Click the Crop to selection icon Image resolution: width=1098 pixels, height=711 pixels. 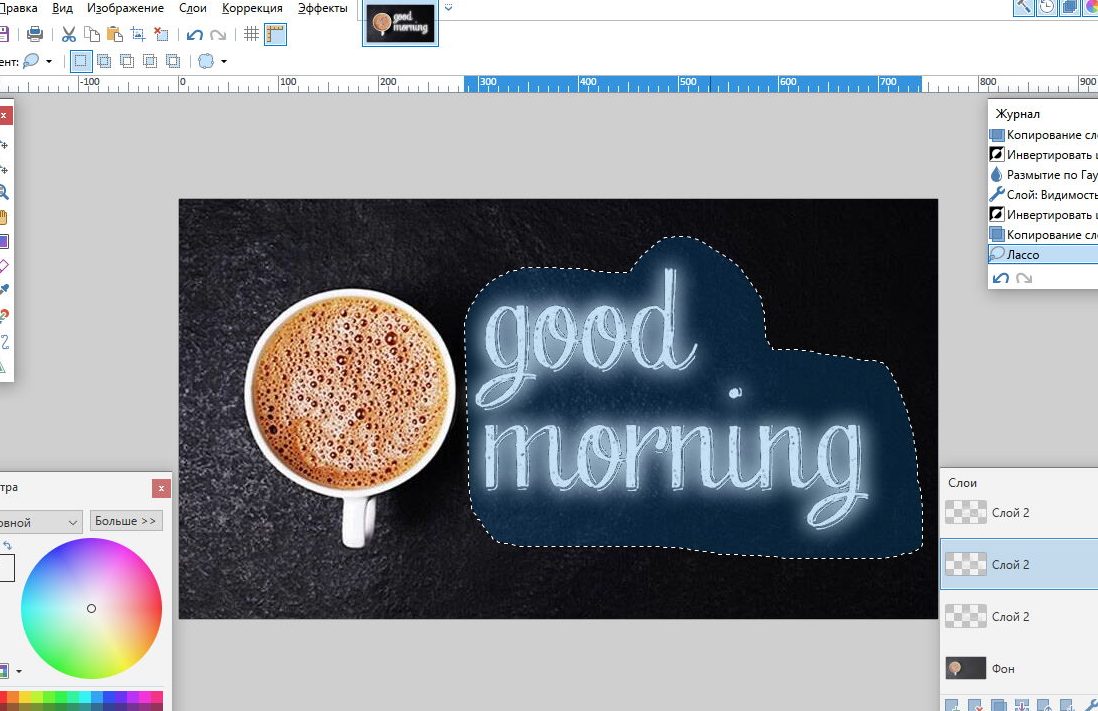pyautogui.click(x=138, y=34)
